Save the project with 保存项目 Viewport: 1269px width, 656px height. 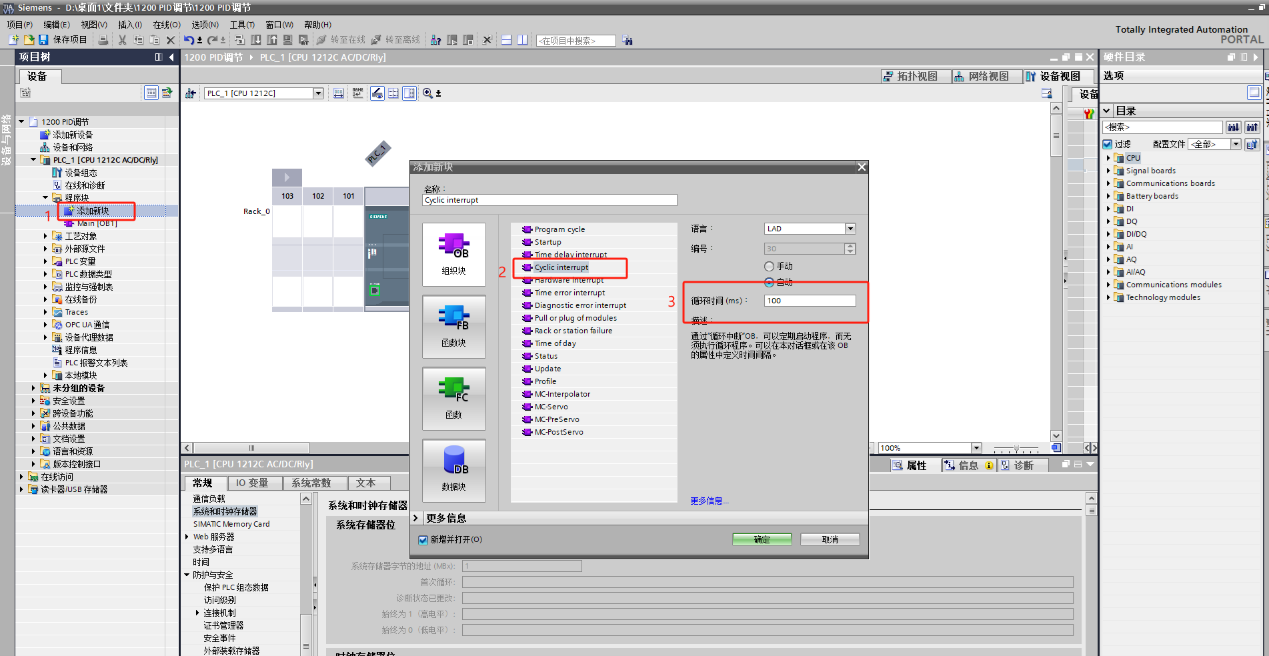[x=63, y=40]
